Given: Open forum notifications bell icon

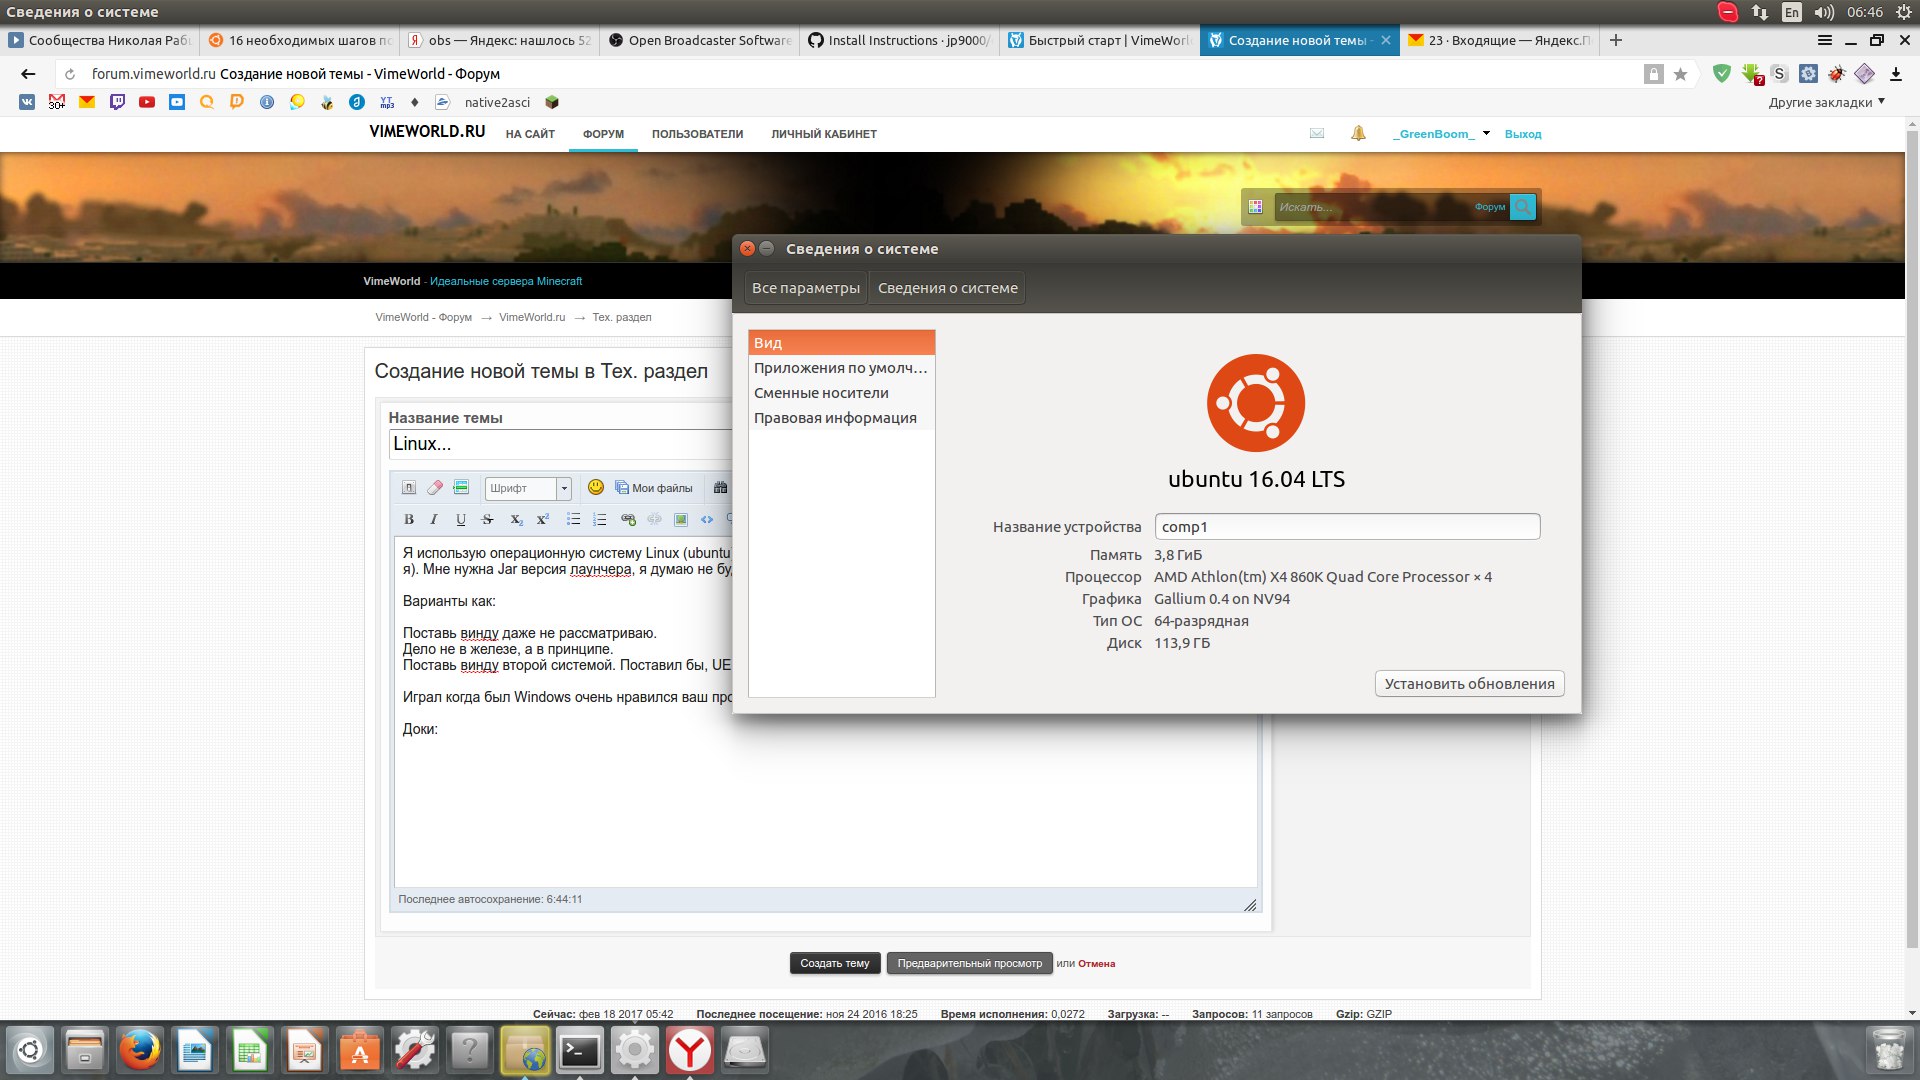Looking at the screenshot, I should pyautogui.click(x=1358, y=133).
